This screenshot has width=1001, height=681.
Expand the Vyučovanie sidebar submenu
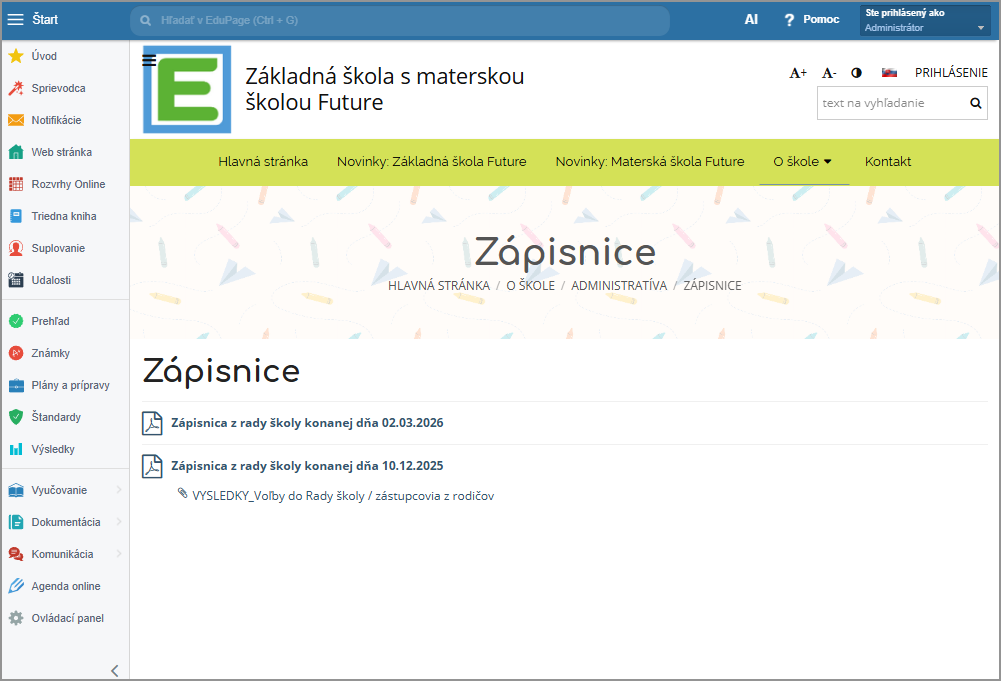click(119, 490)
